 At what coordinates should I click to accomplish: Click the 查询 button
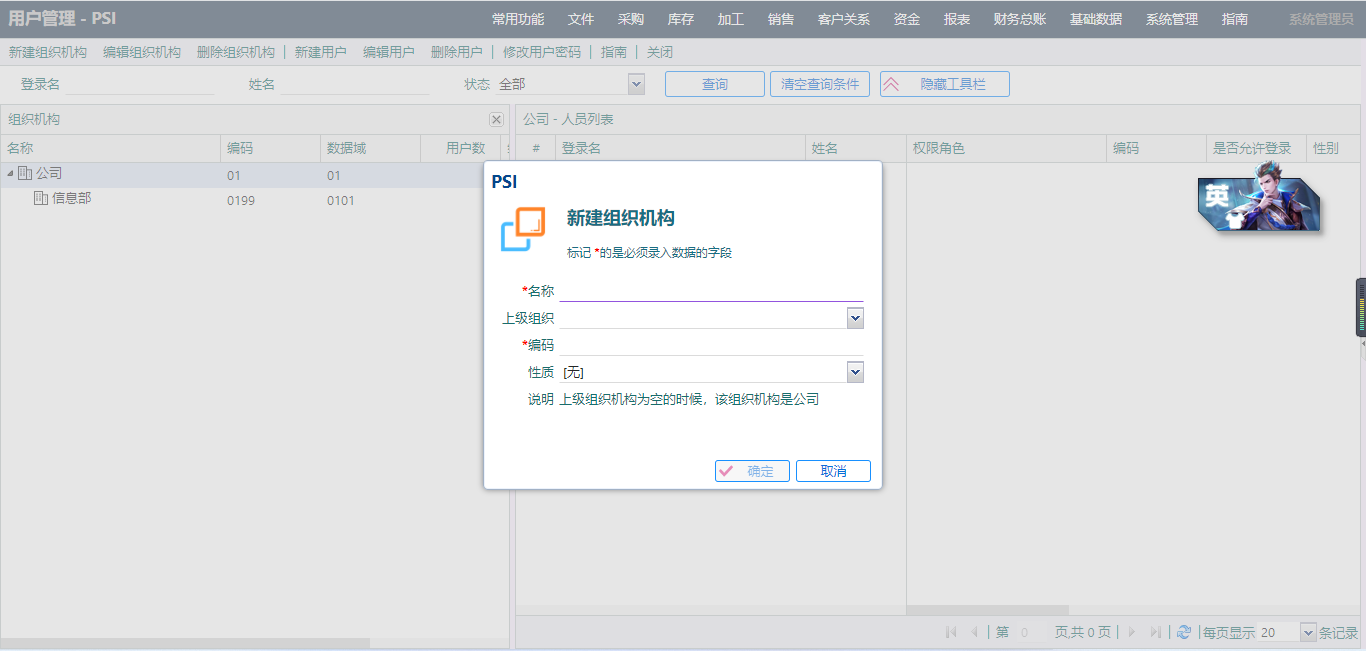click(x=715, y=84)
